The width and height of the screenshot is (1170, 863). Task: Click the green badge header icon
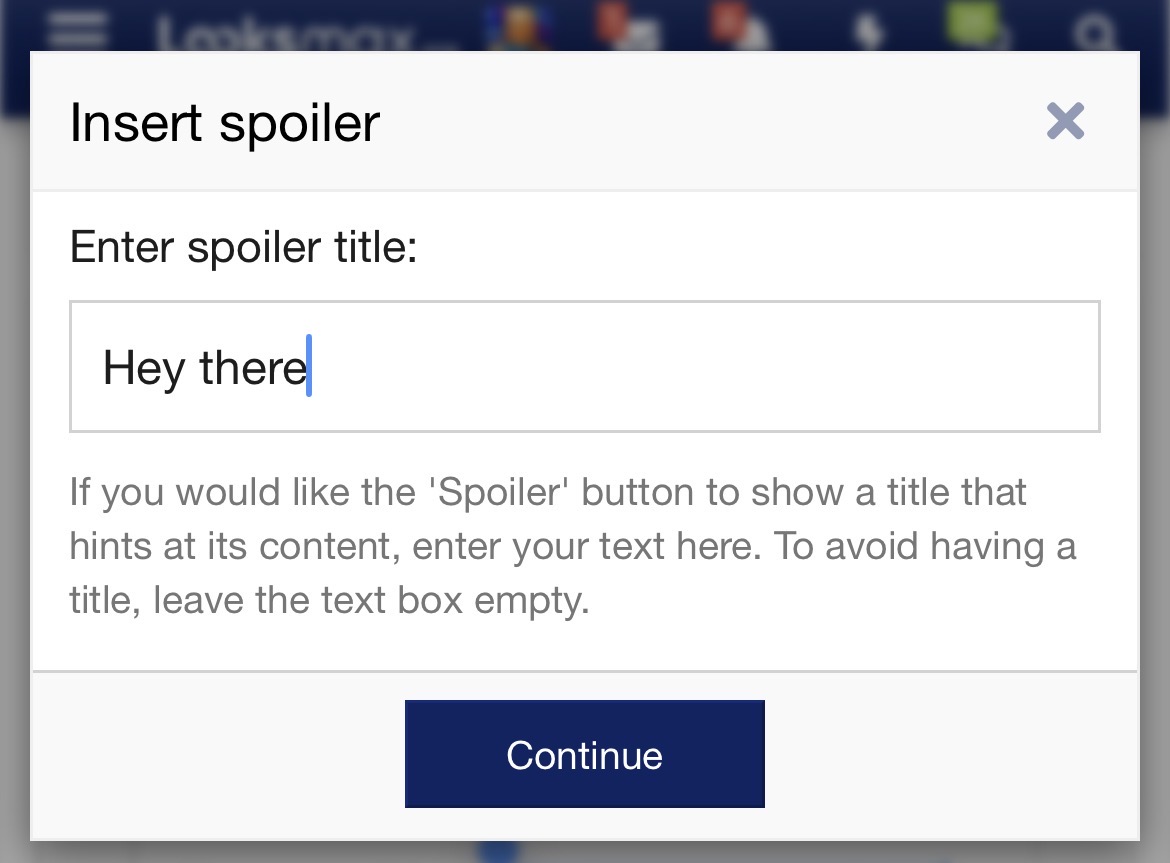(976, 25)
